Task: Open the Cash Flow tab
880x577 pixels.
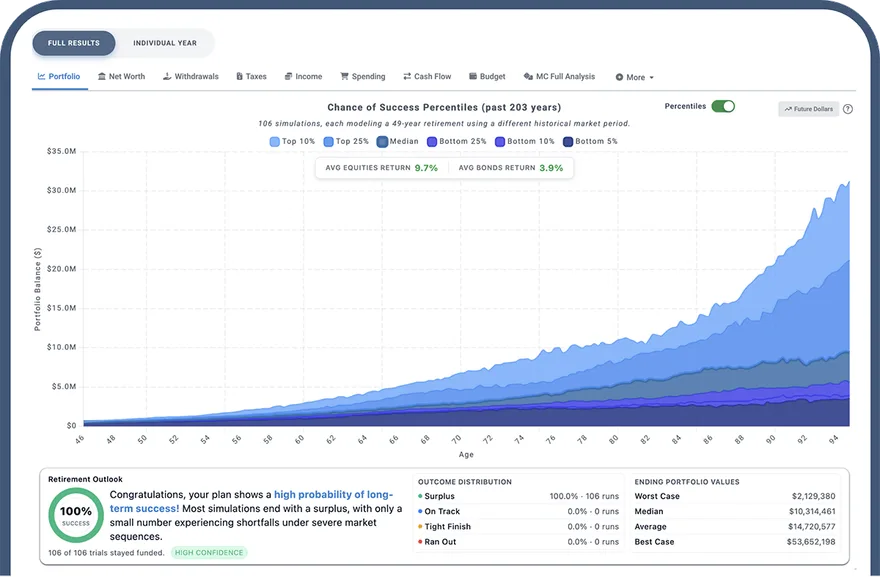Action: coord(427,76)
